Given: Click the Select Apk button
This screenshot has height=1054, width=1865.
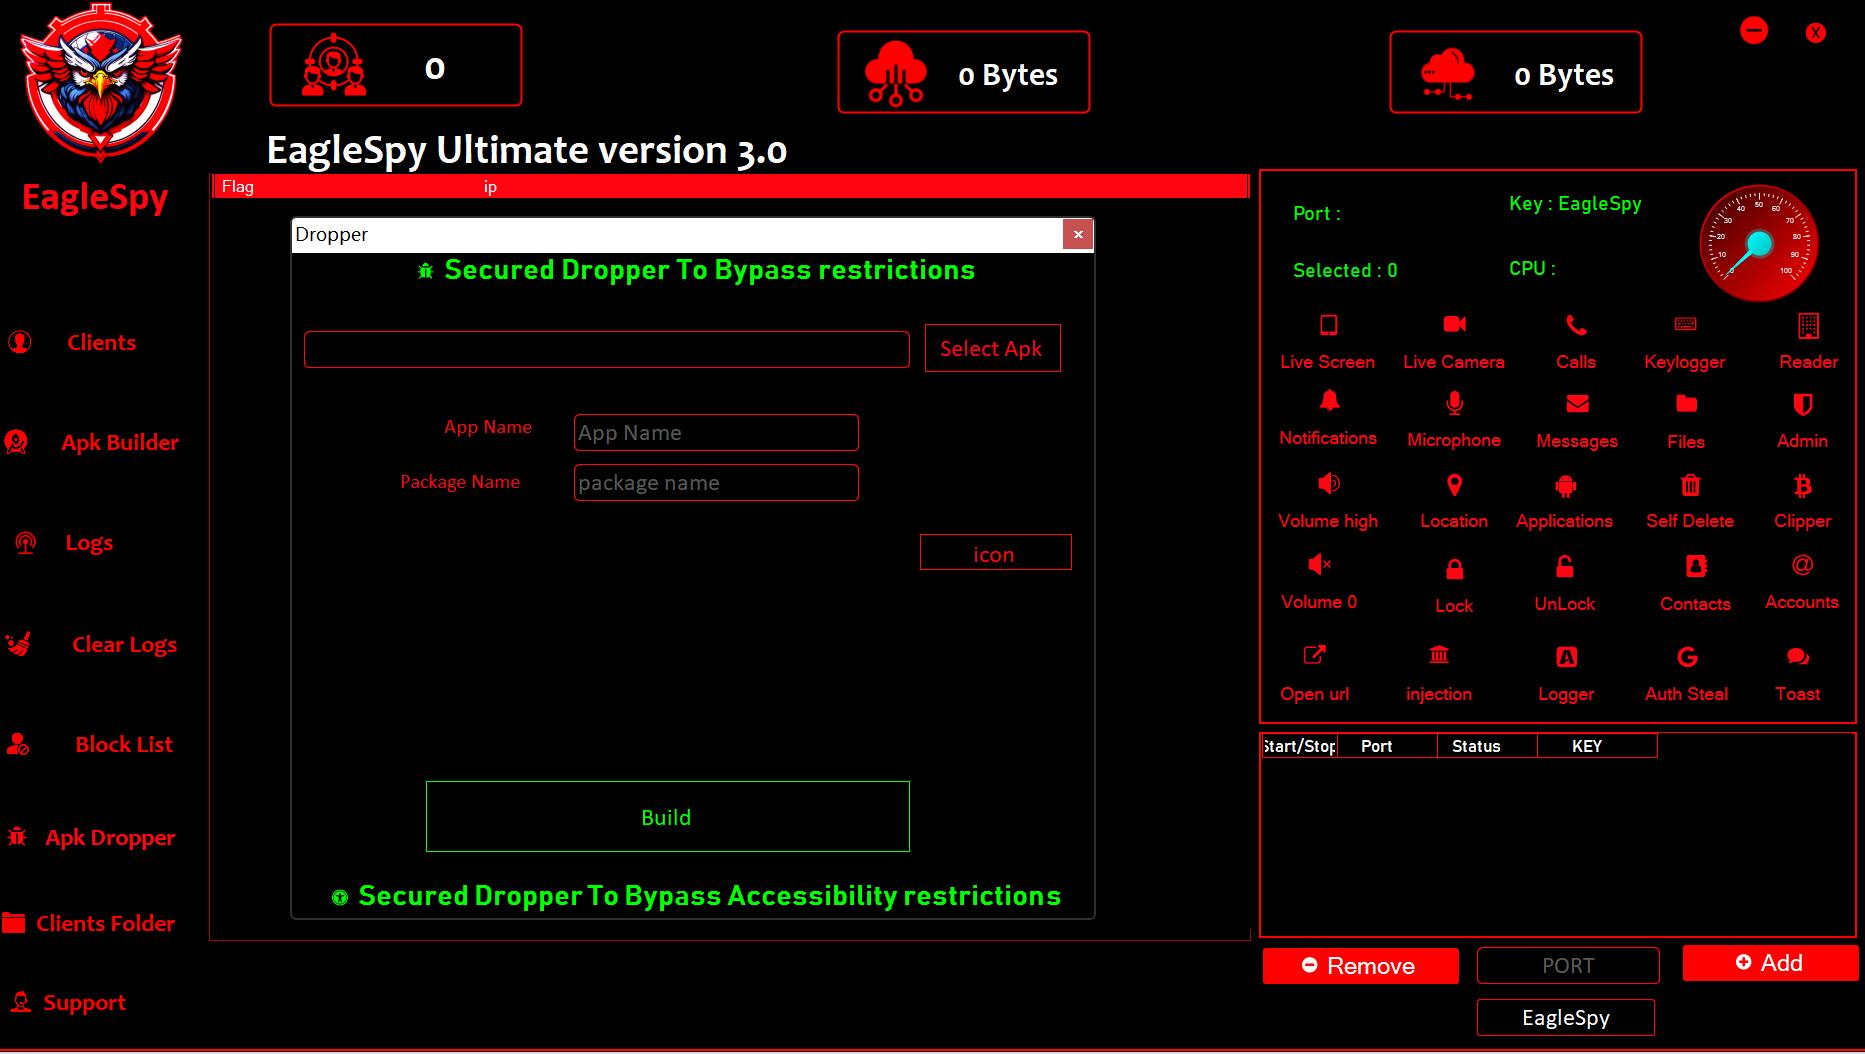Looking at the screenshot, I should (x=992, y=348).
